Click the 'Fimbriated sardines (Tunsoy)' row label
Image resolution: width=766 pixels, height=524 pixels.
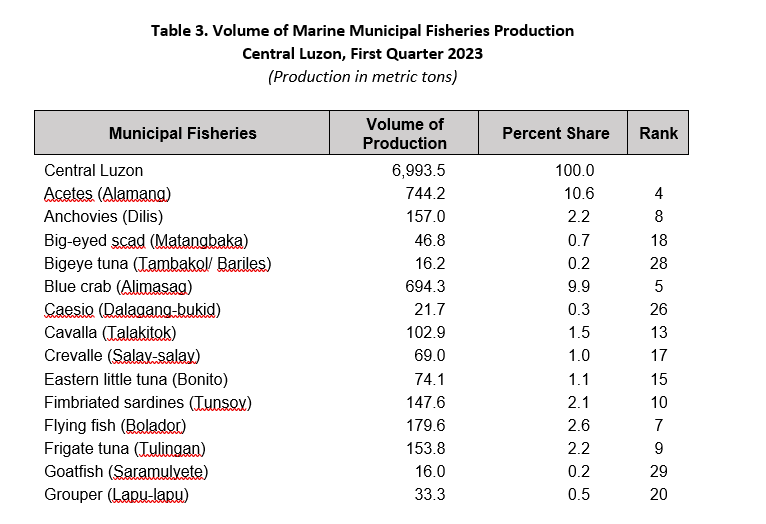[148, 403]
